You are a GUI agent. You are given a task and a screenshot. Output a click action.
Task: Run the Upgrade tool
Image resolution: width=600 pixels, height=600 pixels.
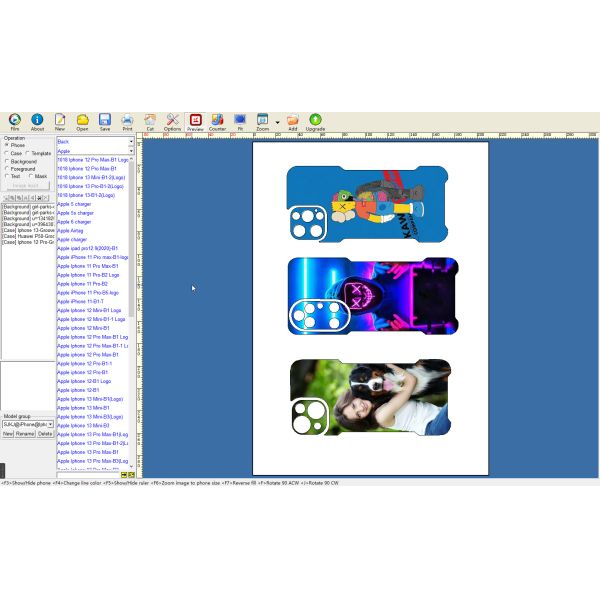point(315,121)
